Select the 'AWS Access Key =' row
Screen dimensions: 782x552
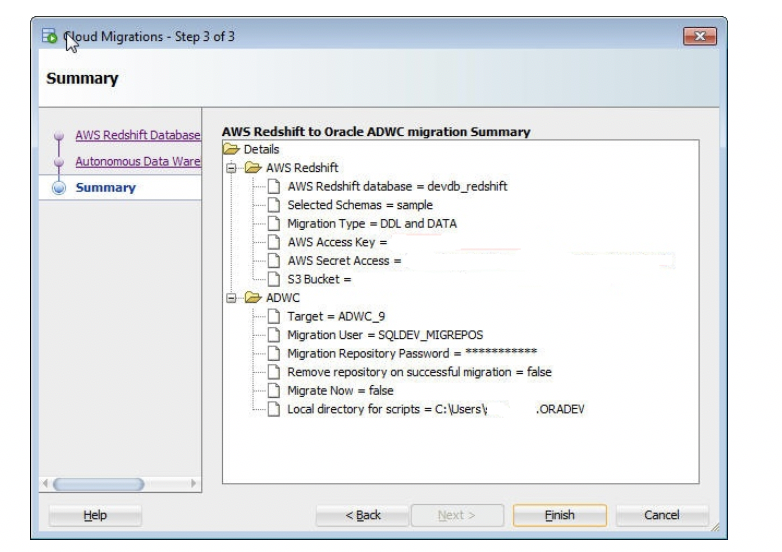coord(337,242)
